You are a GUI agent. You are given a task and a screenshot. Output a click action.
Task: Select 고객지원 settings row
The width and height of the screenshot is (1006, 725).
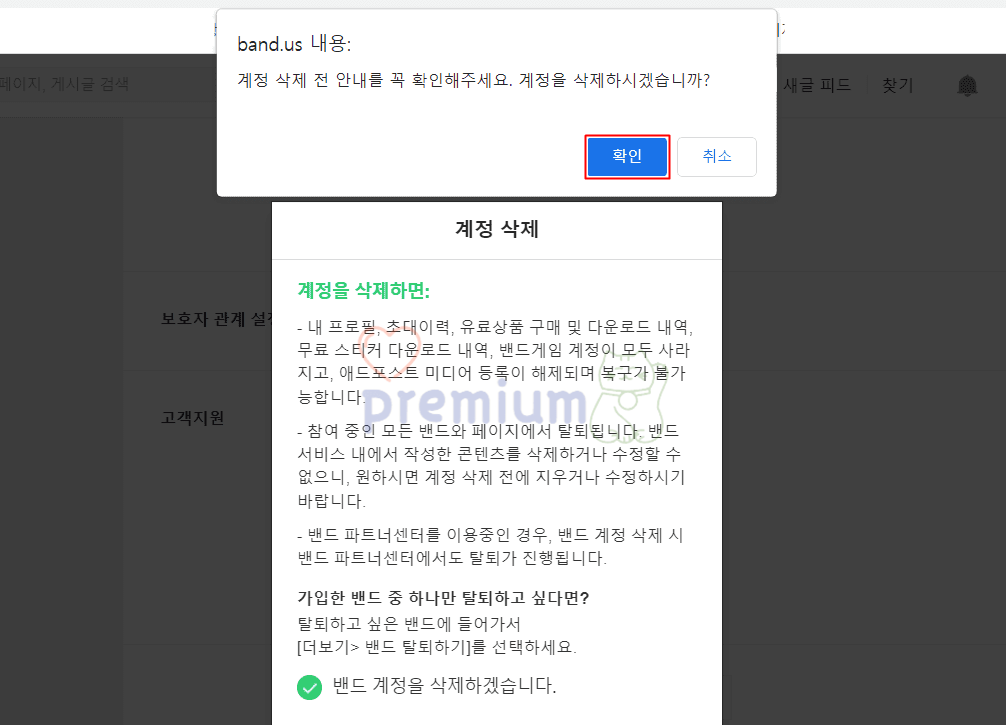192,418
